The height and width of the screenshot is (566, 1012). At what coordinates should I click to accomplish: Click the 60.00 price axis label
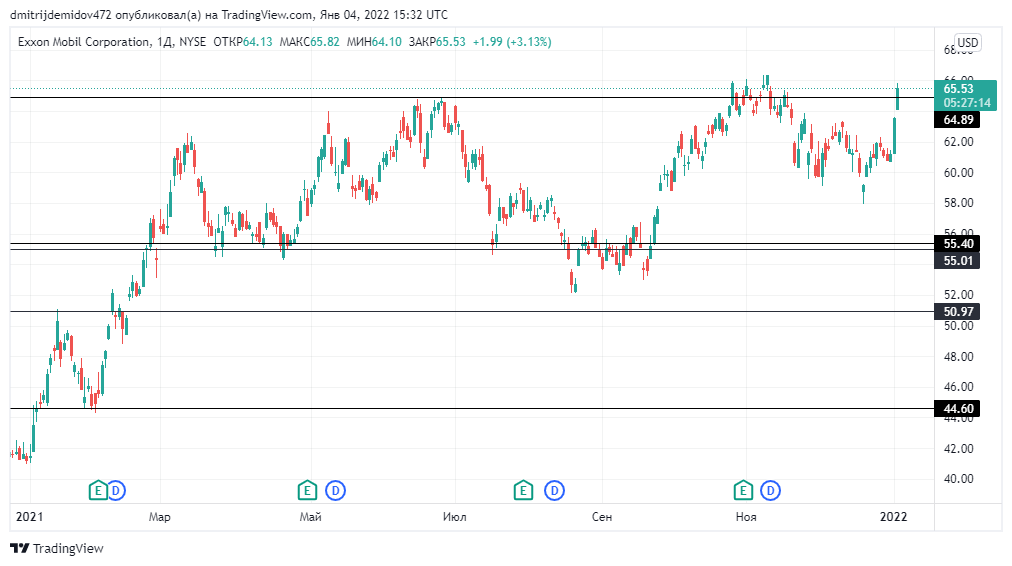tap(958, 172)
